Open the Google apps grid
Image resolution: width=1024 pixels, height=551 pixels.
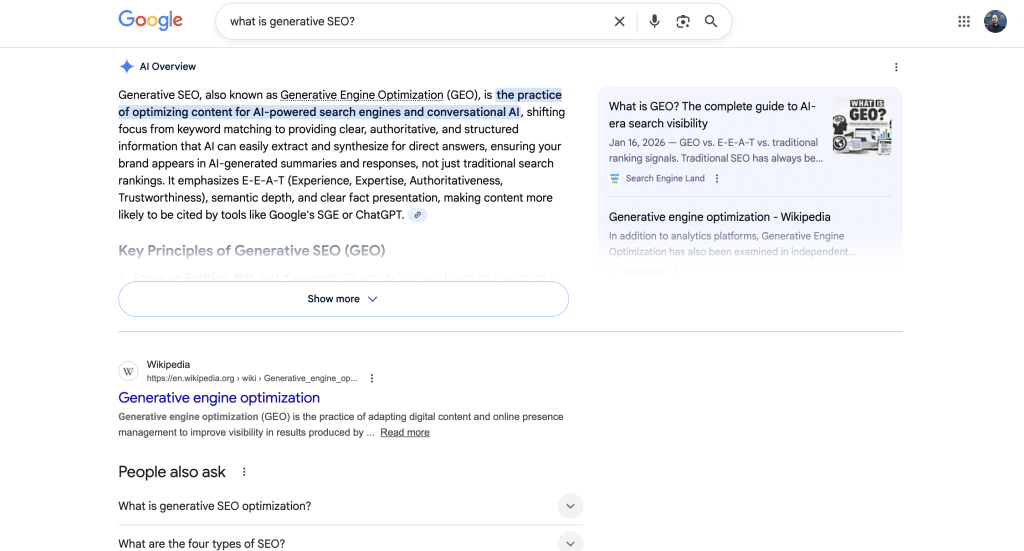pos(964,22)
